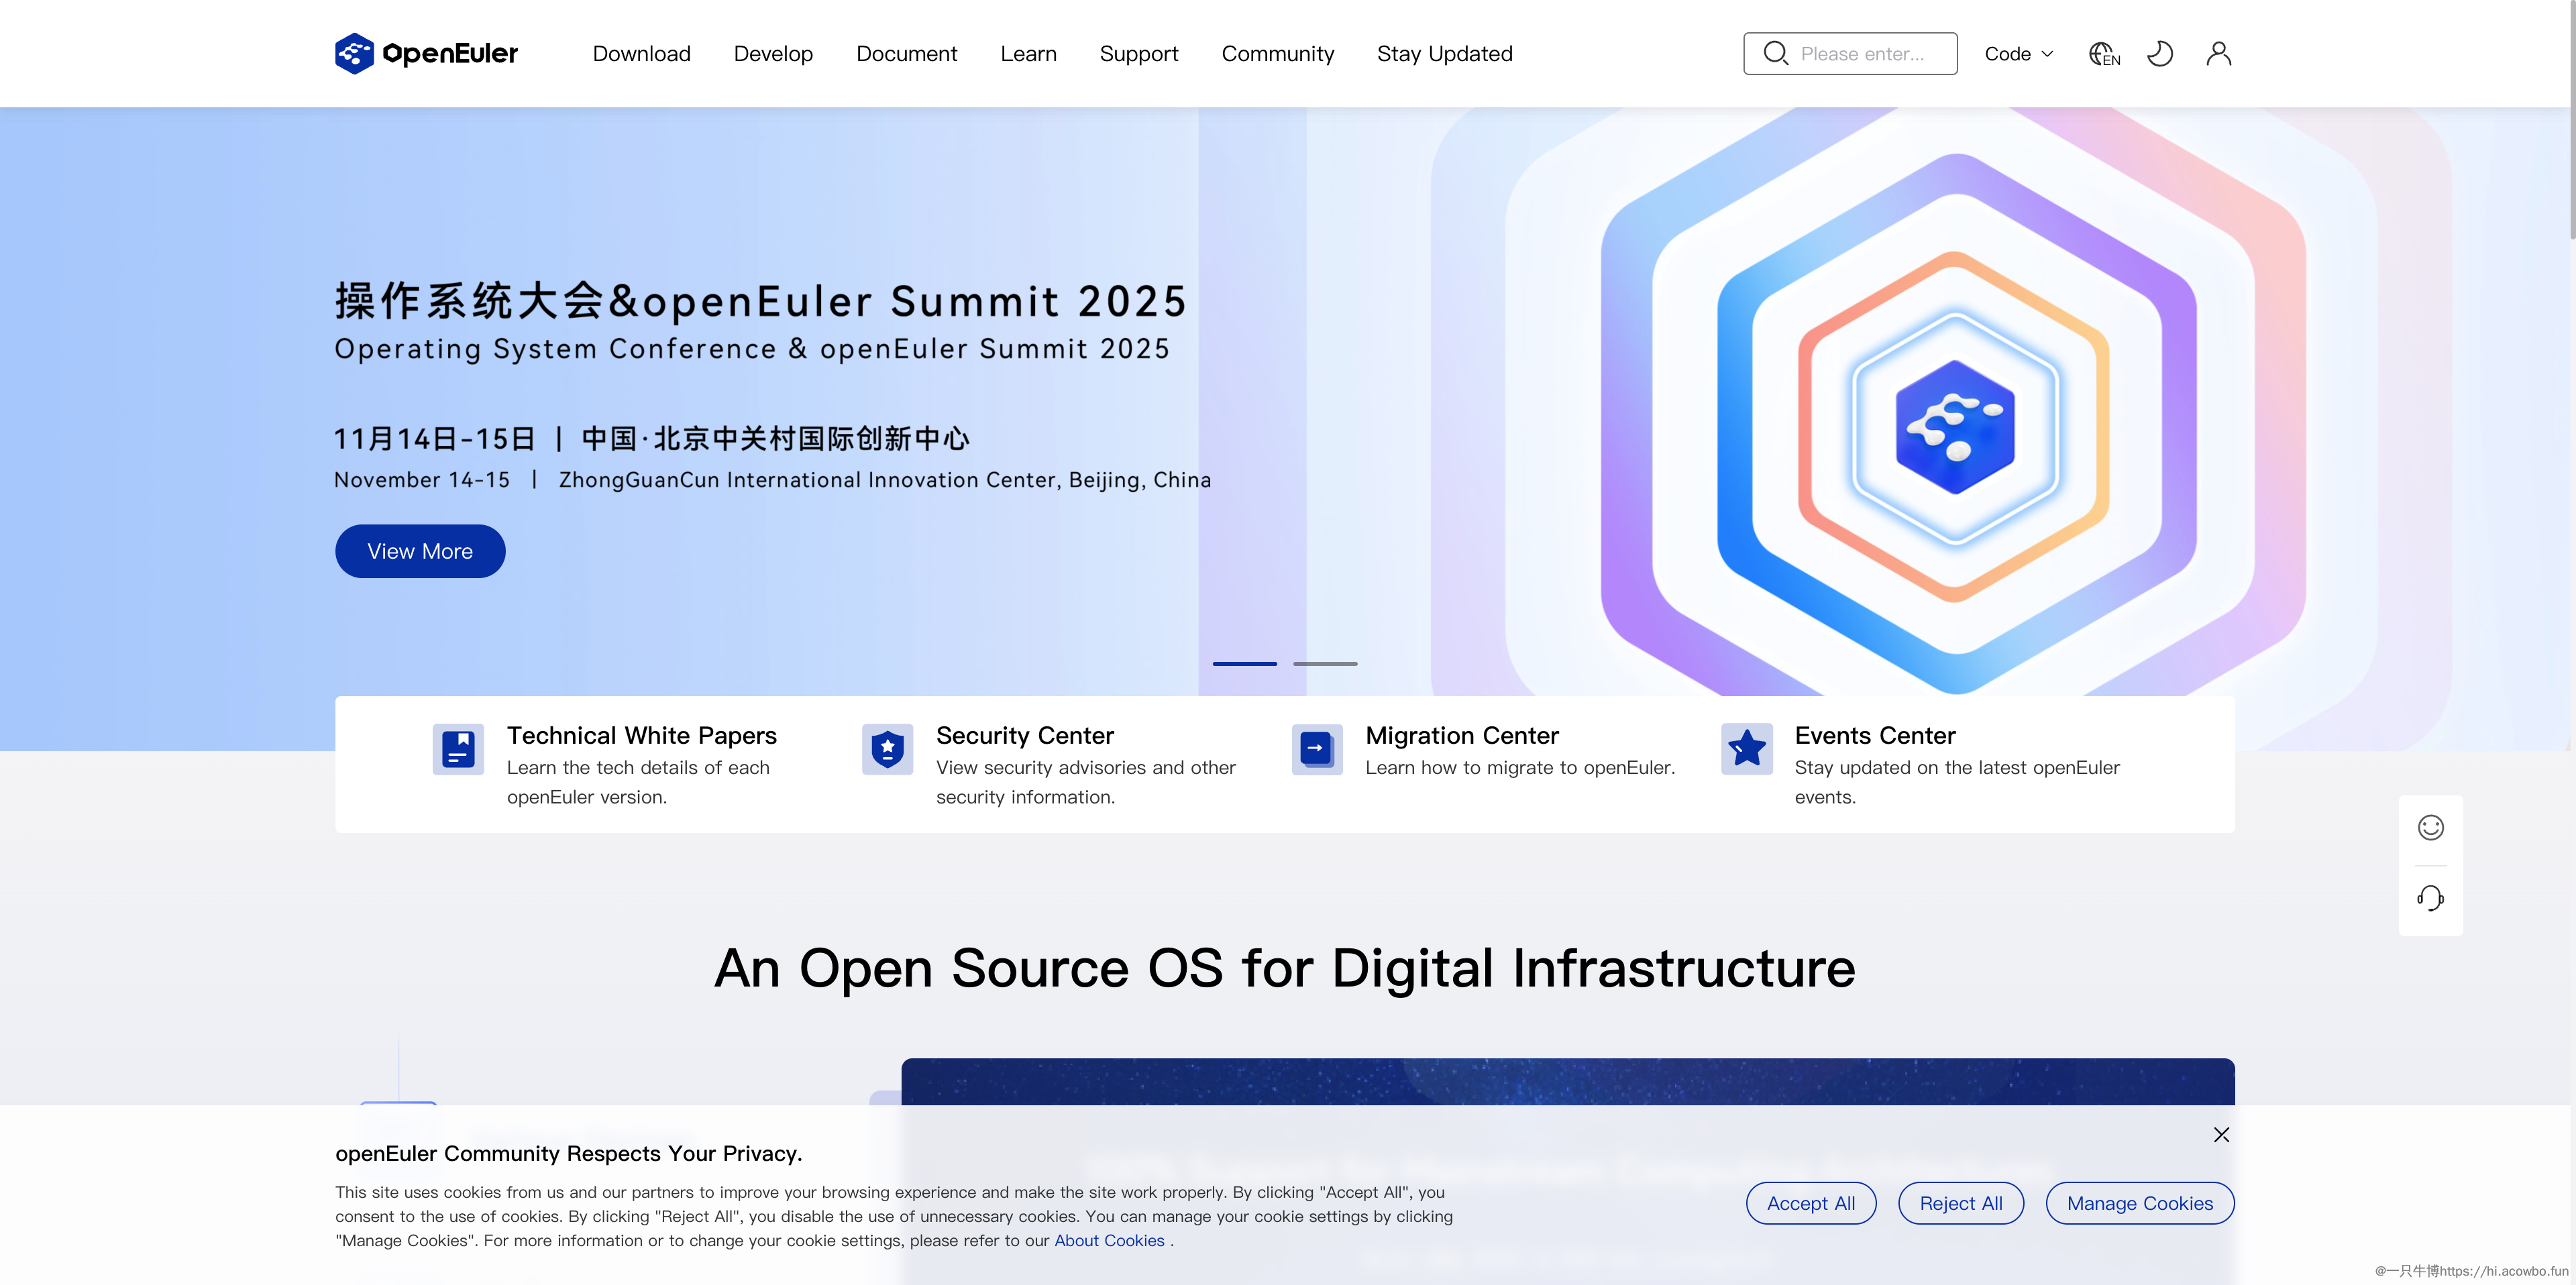This screenshot has width=2576, height=1285.
Task: Toggle dark mode with moon icon
Action: click(x=2160, y=53)
